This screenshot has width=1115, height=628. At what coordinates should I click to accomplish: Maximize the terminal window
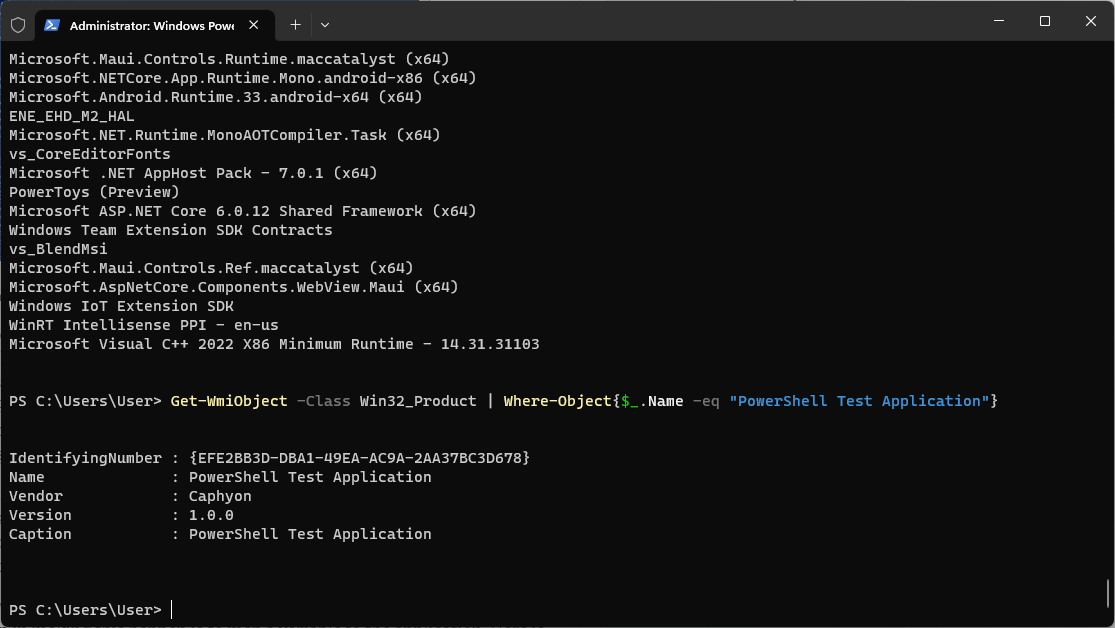[x=1045, y=21]
